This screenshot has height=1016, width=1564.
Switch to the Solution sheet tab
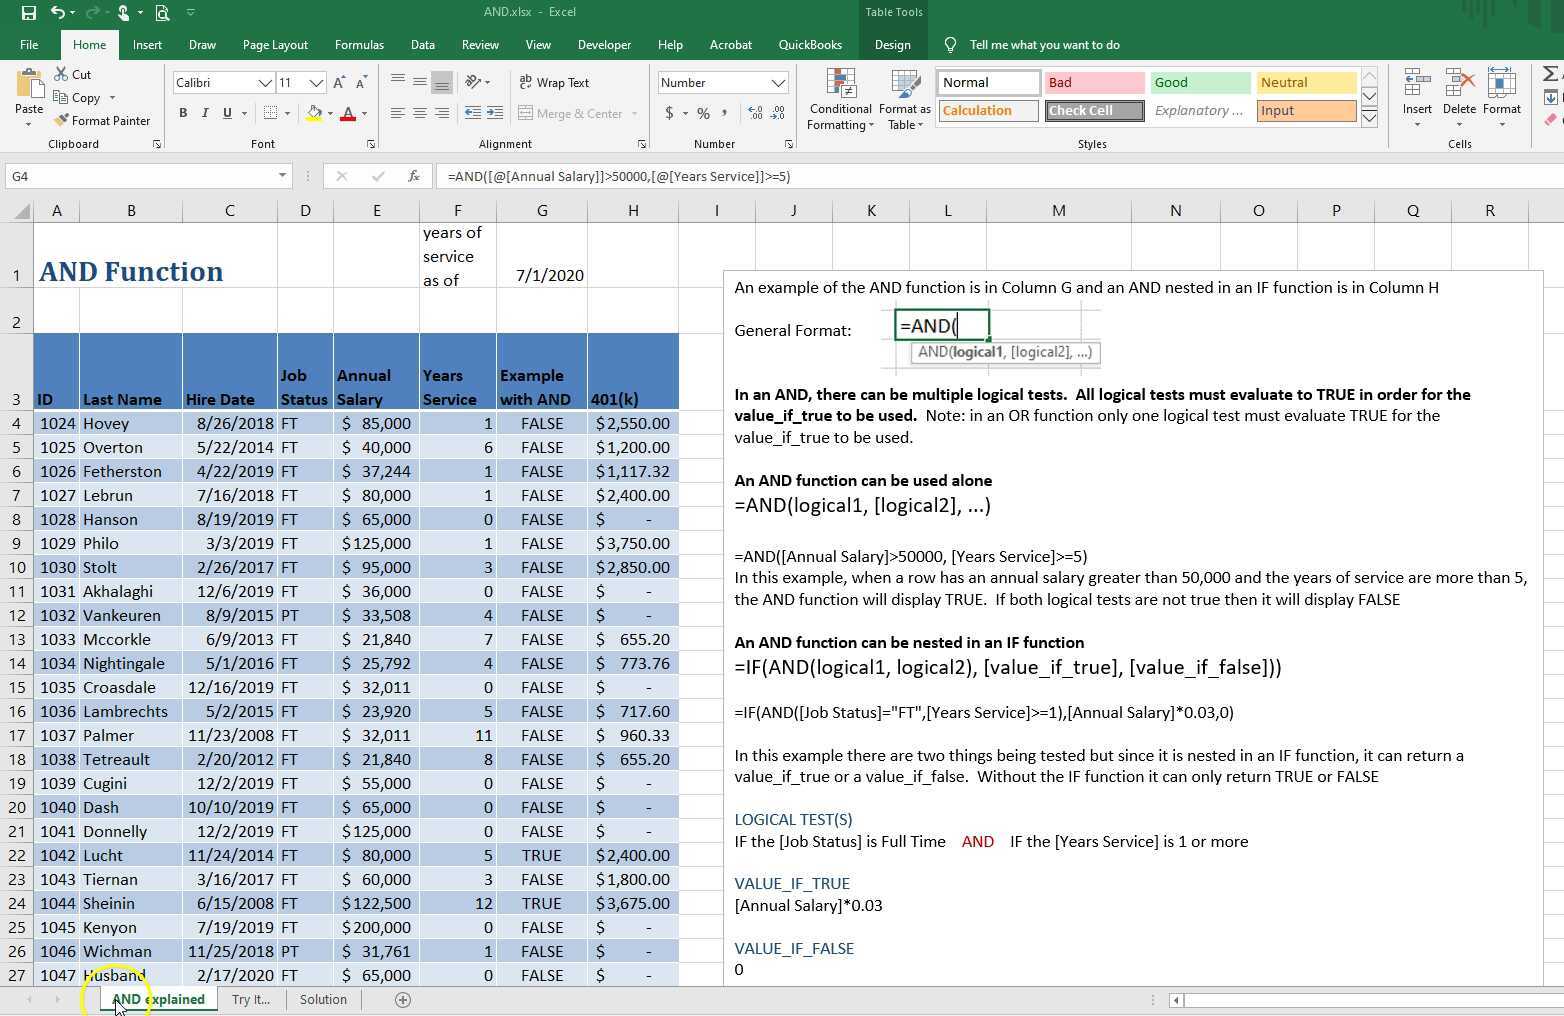tap(323, 999)
